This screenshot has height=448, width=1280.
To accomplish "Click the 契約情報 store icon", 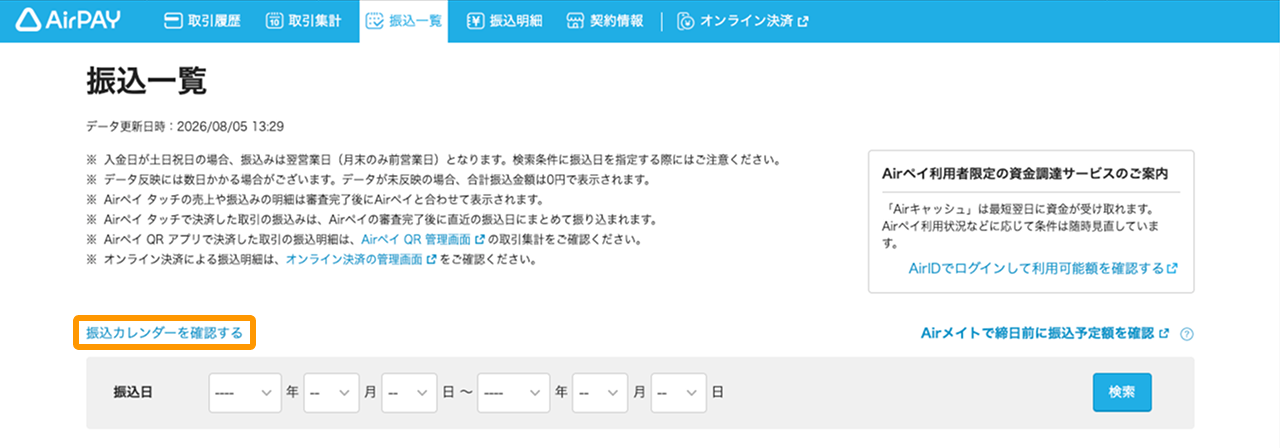I will 574,20.
